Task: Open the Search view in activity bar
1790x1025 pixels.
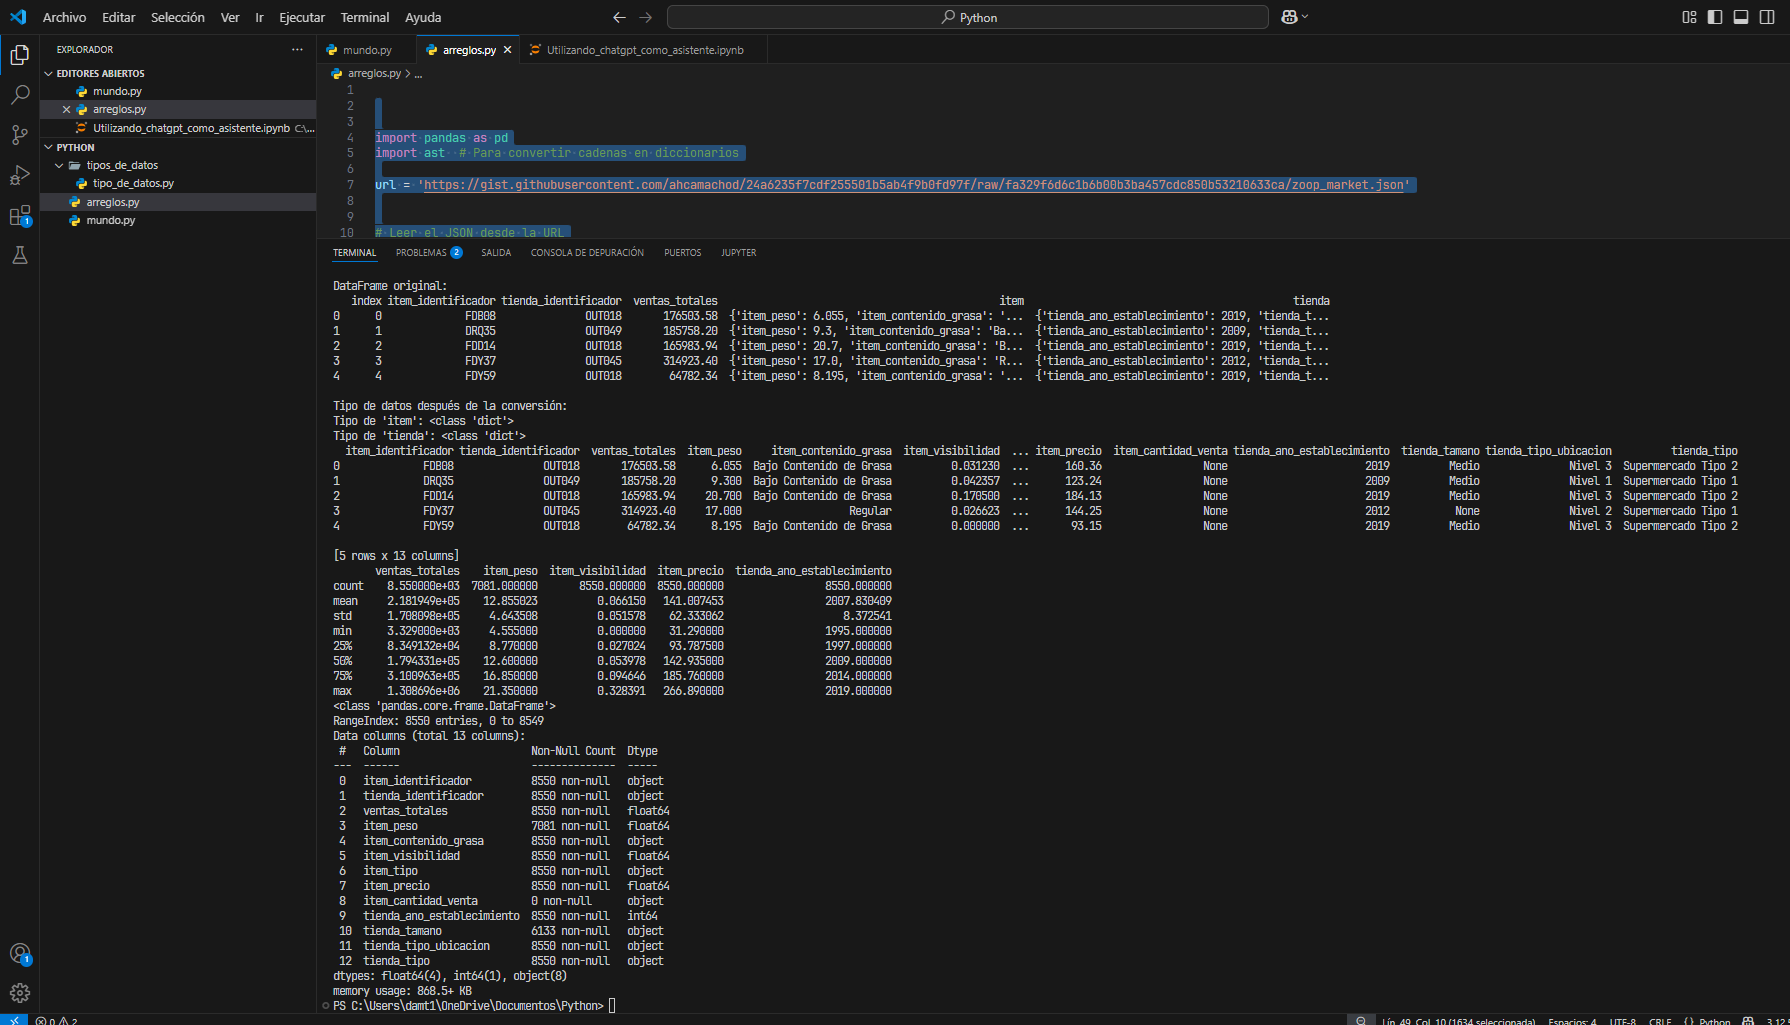Action: [x=19, y=95]
